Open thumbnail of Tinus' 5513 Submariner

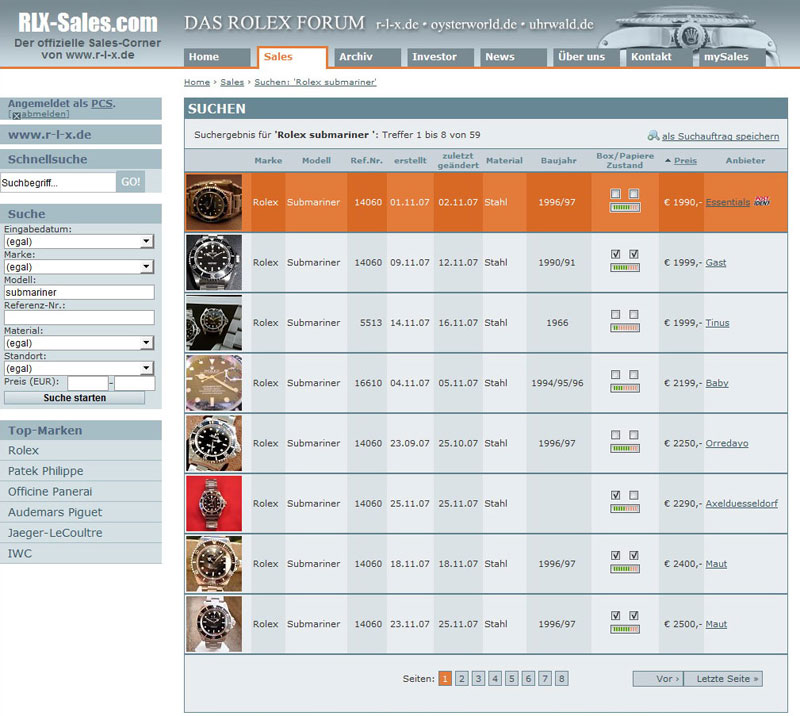[x=214, y=323]
